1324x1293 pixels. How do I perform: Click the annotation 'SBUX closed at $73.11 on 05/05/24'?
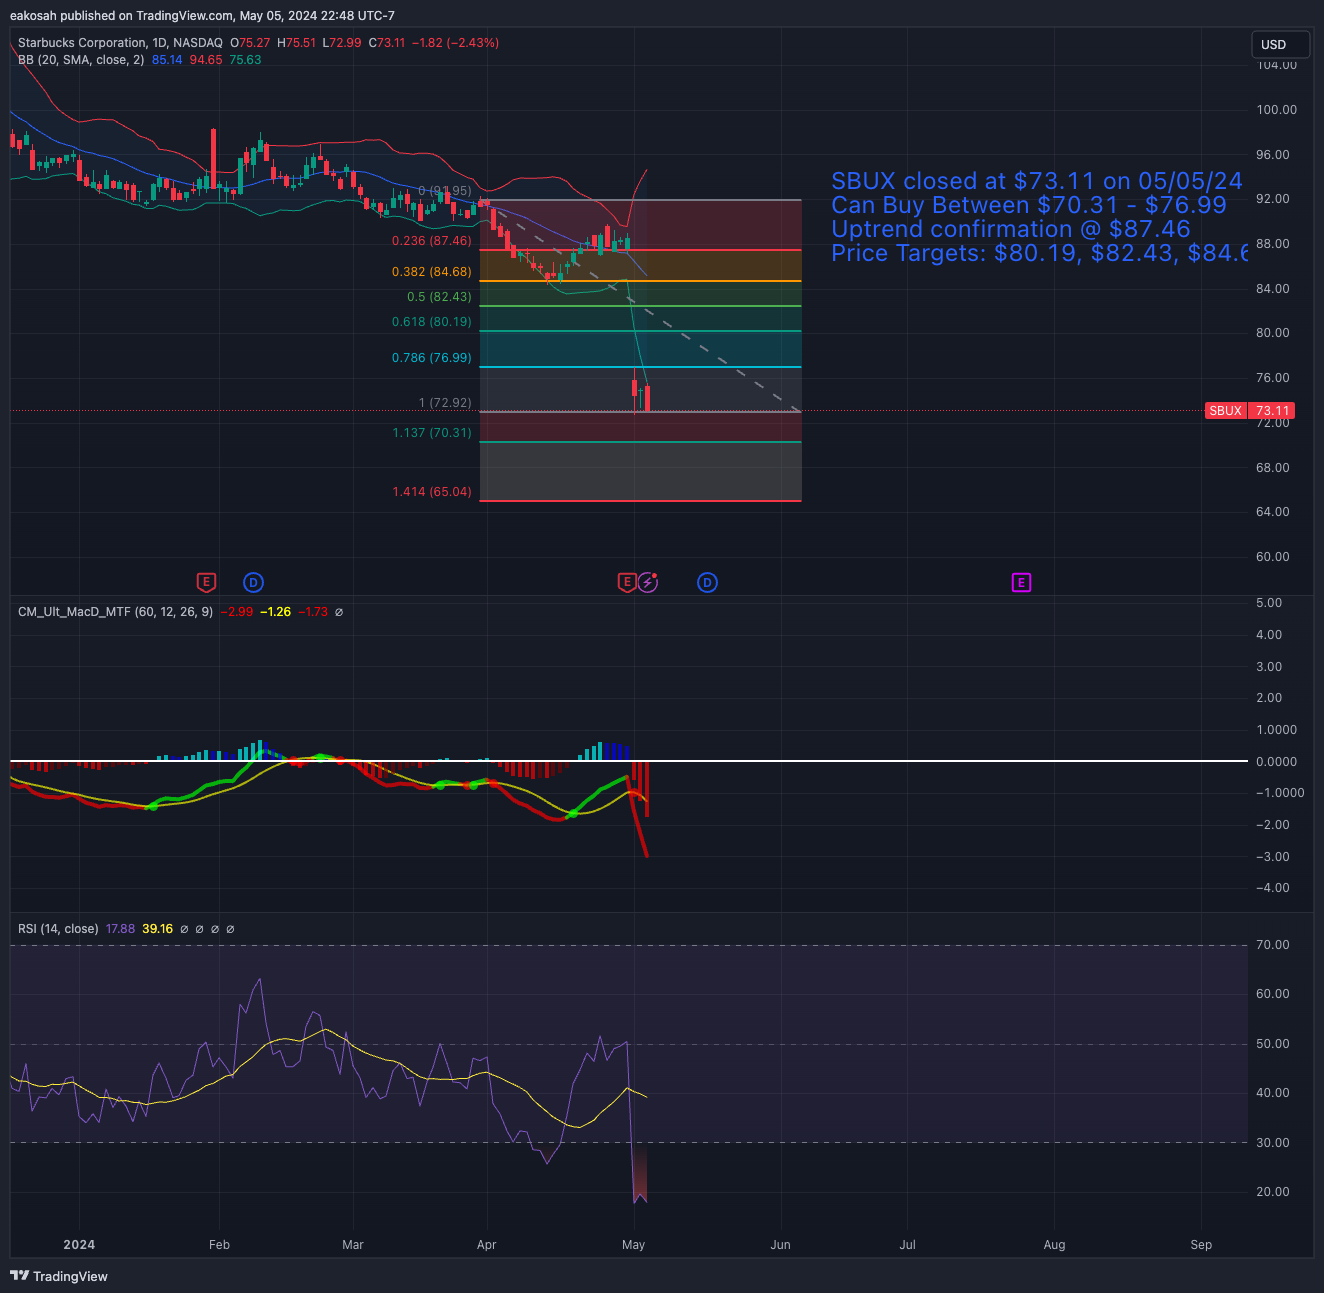point(1037,181)
